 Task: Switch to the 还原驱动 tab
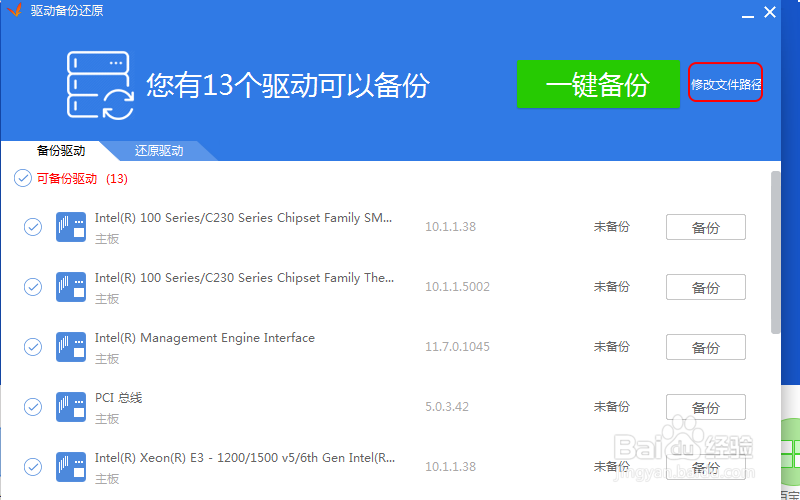[x=159, y=151]
